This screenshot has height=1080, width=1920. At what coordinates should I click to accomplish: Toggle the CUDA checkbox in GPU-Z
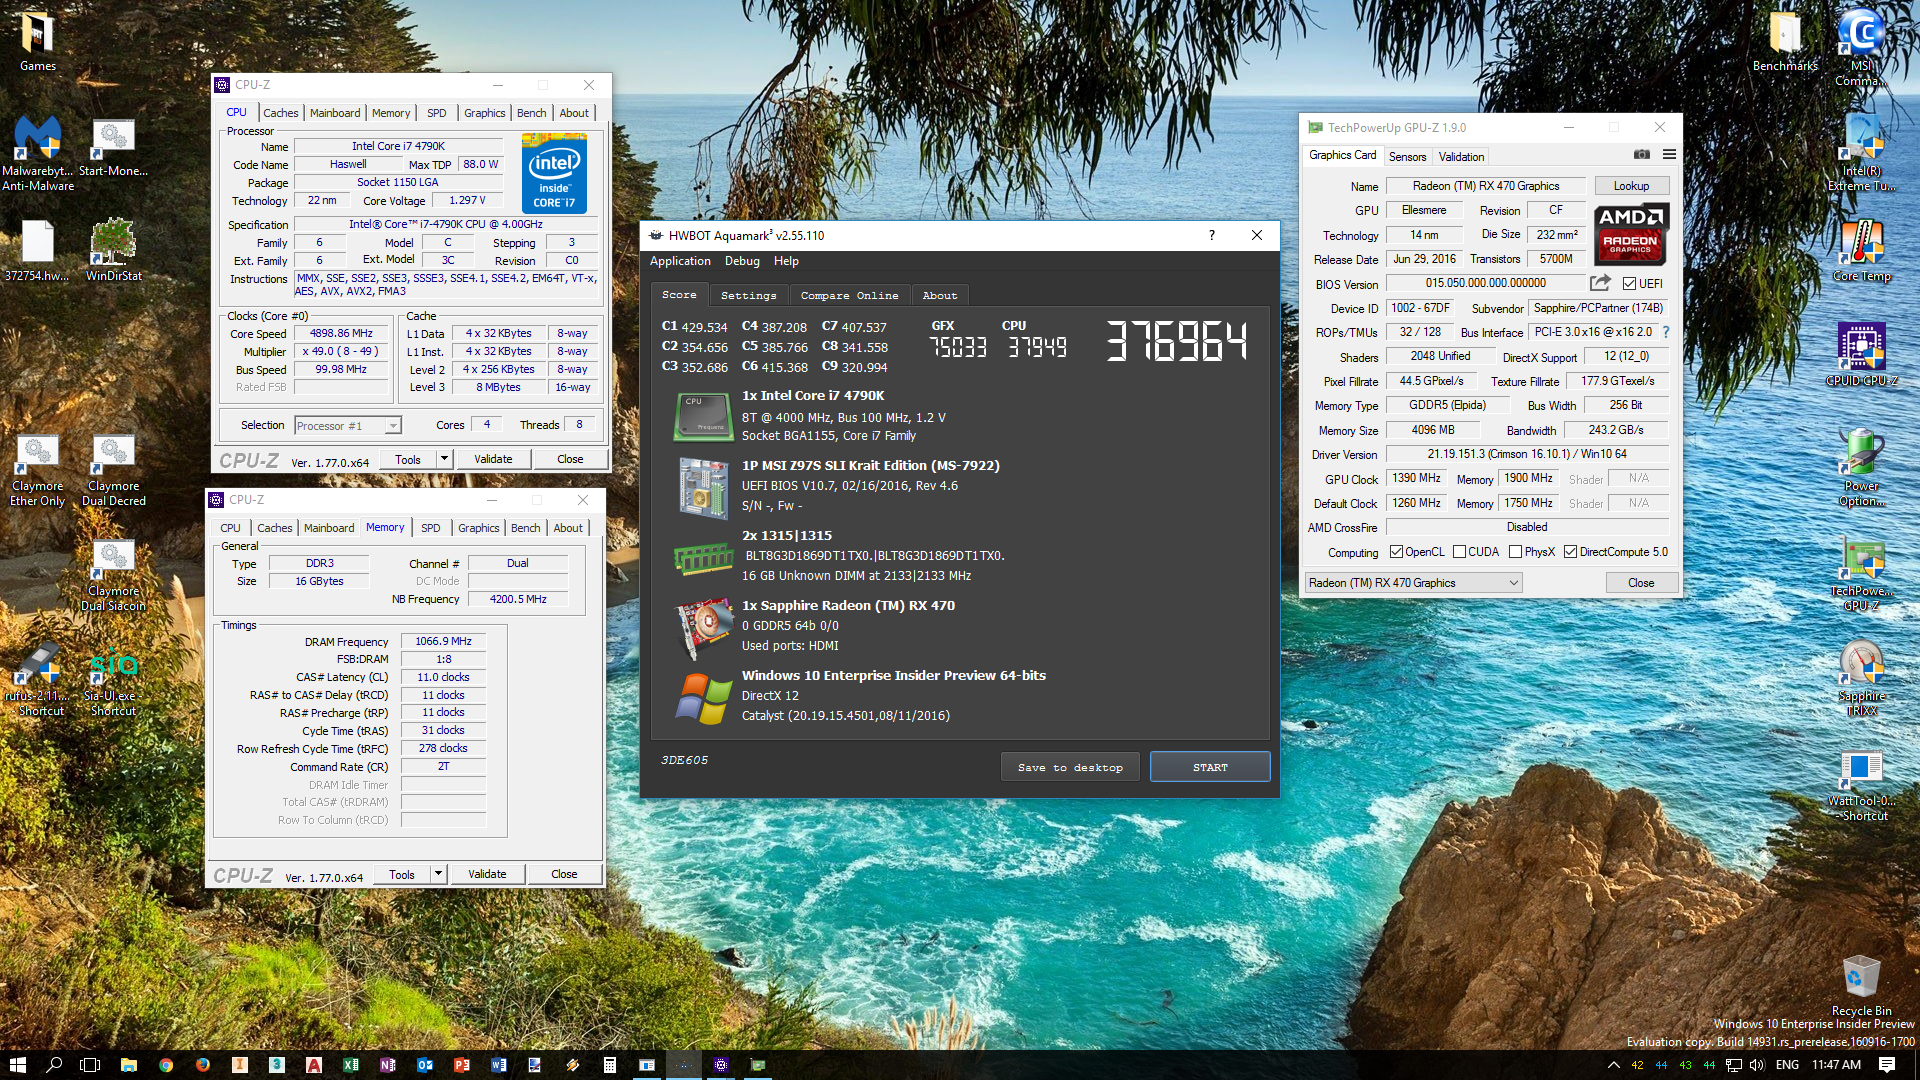1459,552
